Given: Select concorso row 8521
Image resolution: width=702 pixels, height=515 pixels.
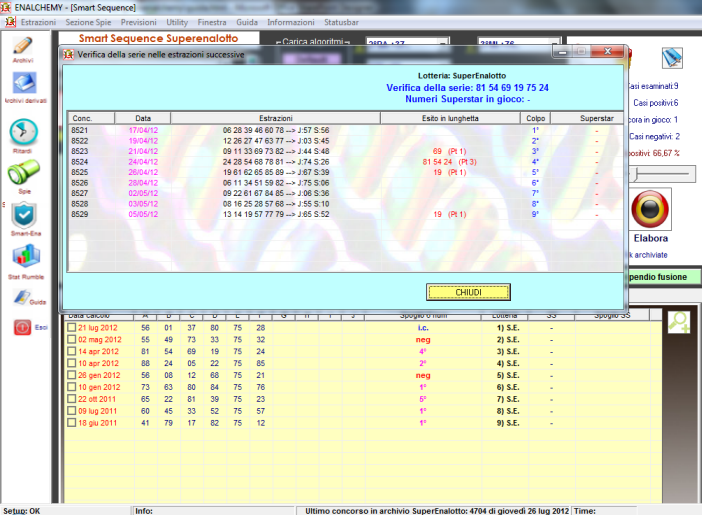Looking at the screenshot, I should point(345,130).
